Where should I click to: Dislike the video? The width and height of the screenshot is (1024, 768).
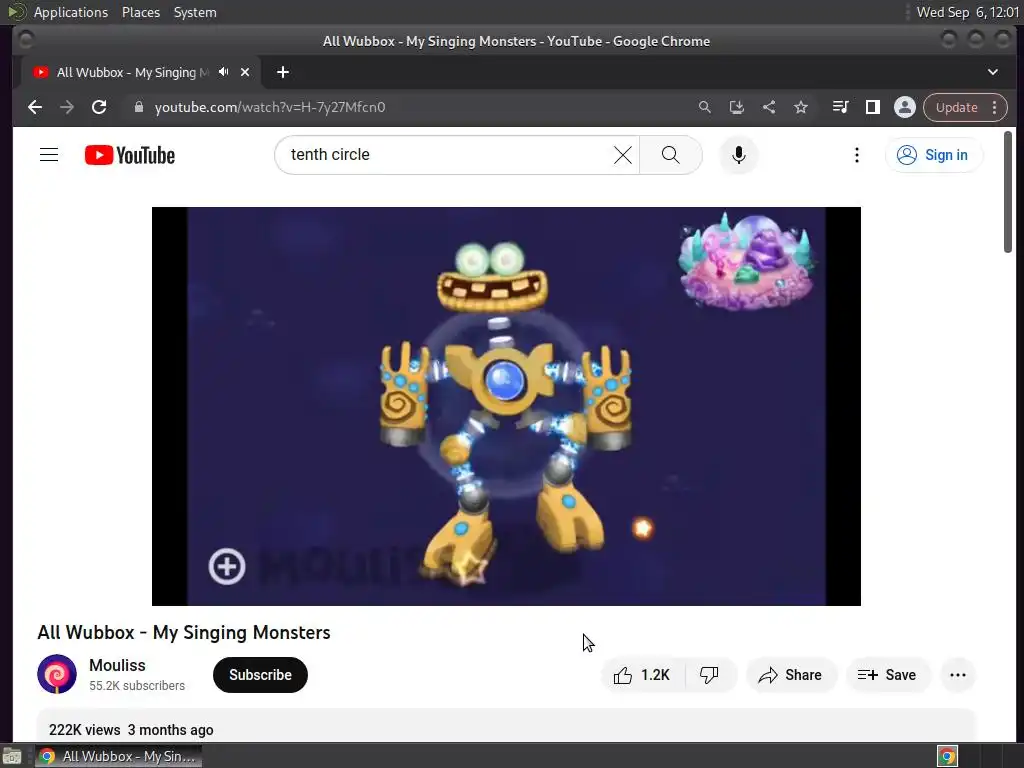pos(709,675)
